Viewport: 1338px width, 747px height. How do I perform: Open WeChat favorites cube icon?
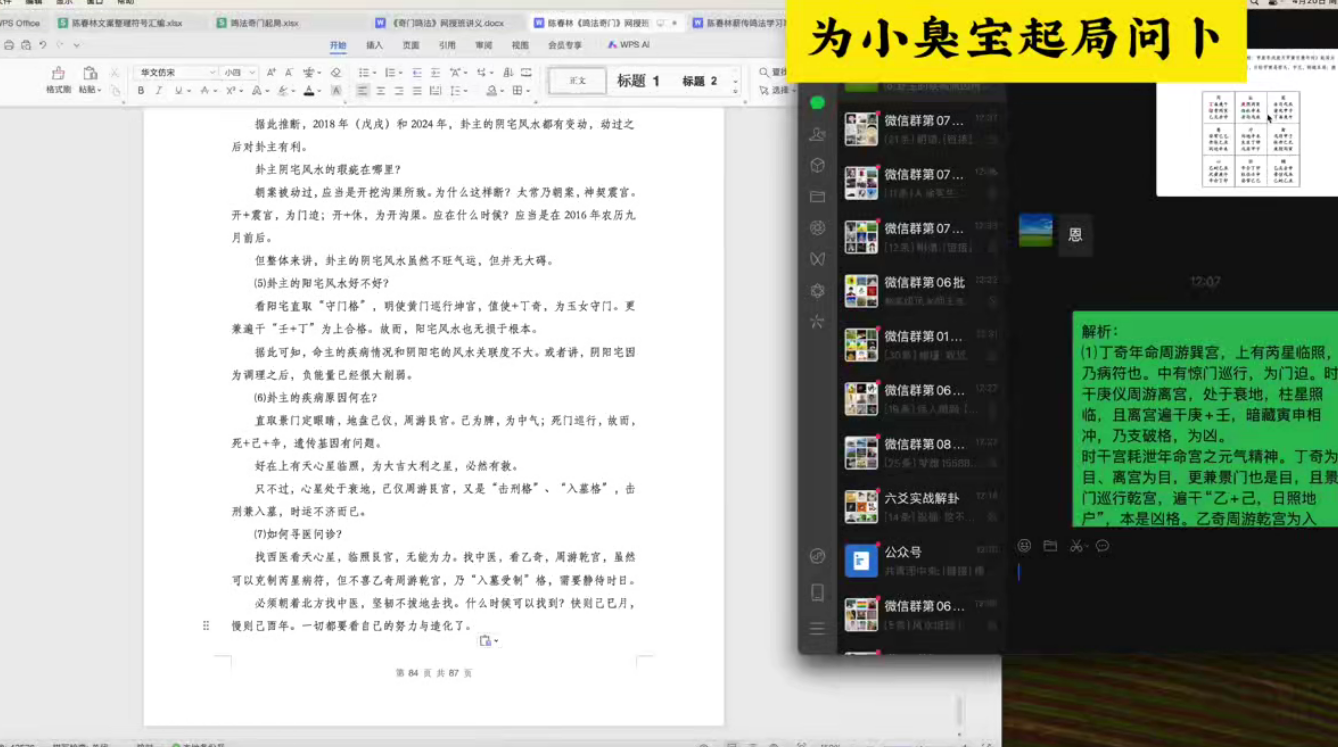(x=817, y=165)
